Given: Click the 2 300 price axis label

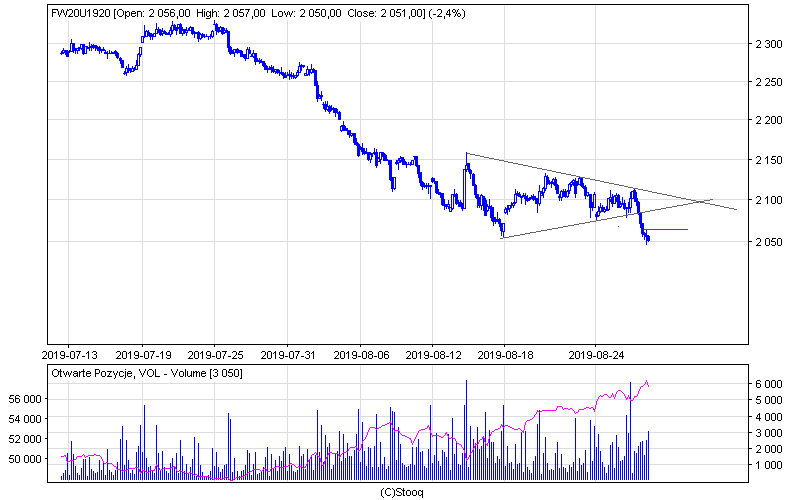Looking at the screenshot, I should pos(770,45).
